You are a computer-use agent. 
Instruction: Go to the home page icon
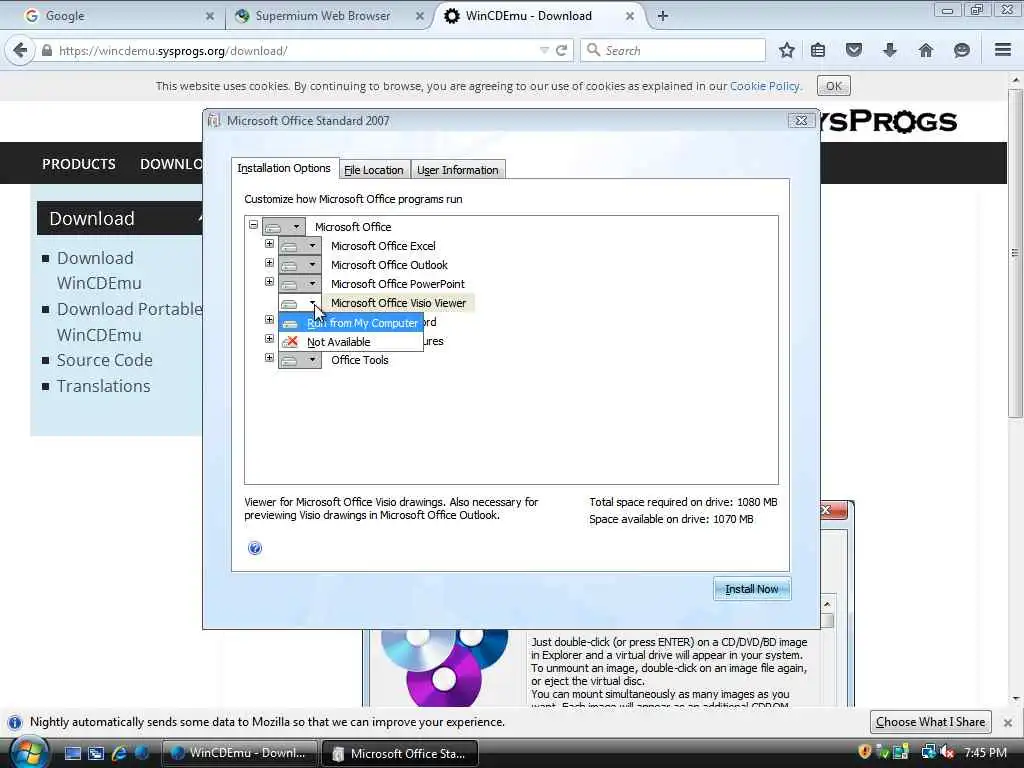tap(925, 50)
